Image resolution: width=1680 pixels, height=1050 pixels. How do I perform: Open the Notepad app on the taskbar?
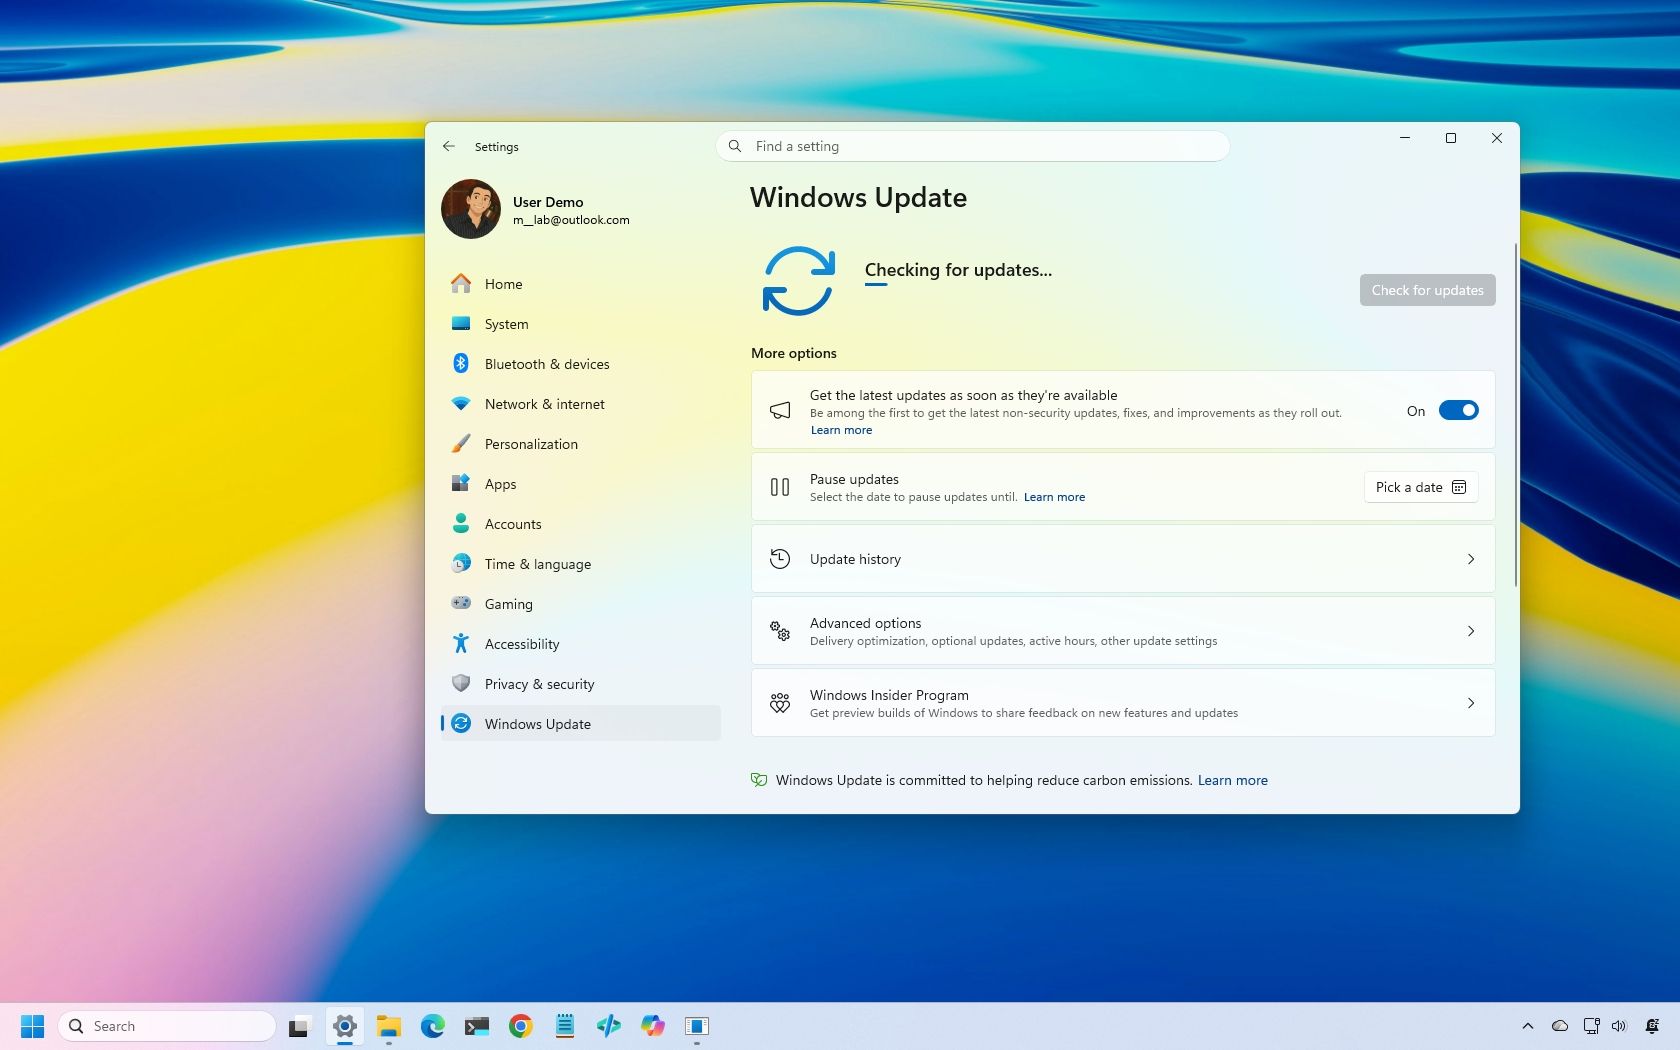coord(565,1027)
